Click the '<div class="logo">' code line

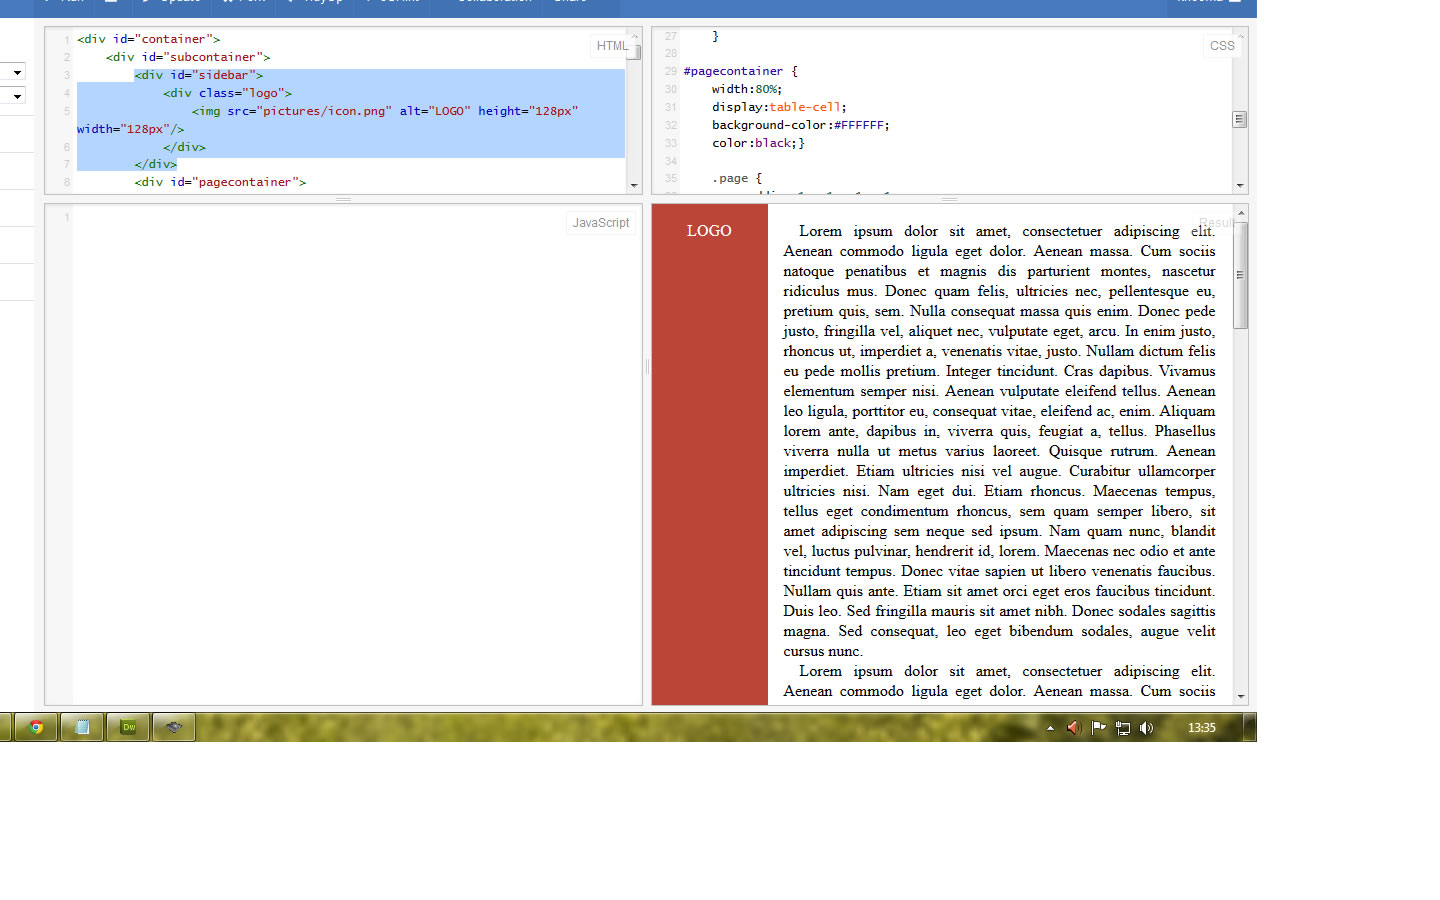click(x=228, y=93)
